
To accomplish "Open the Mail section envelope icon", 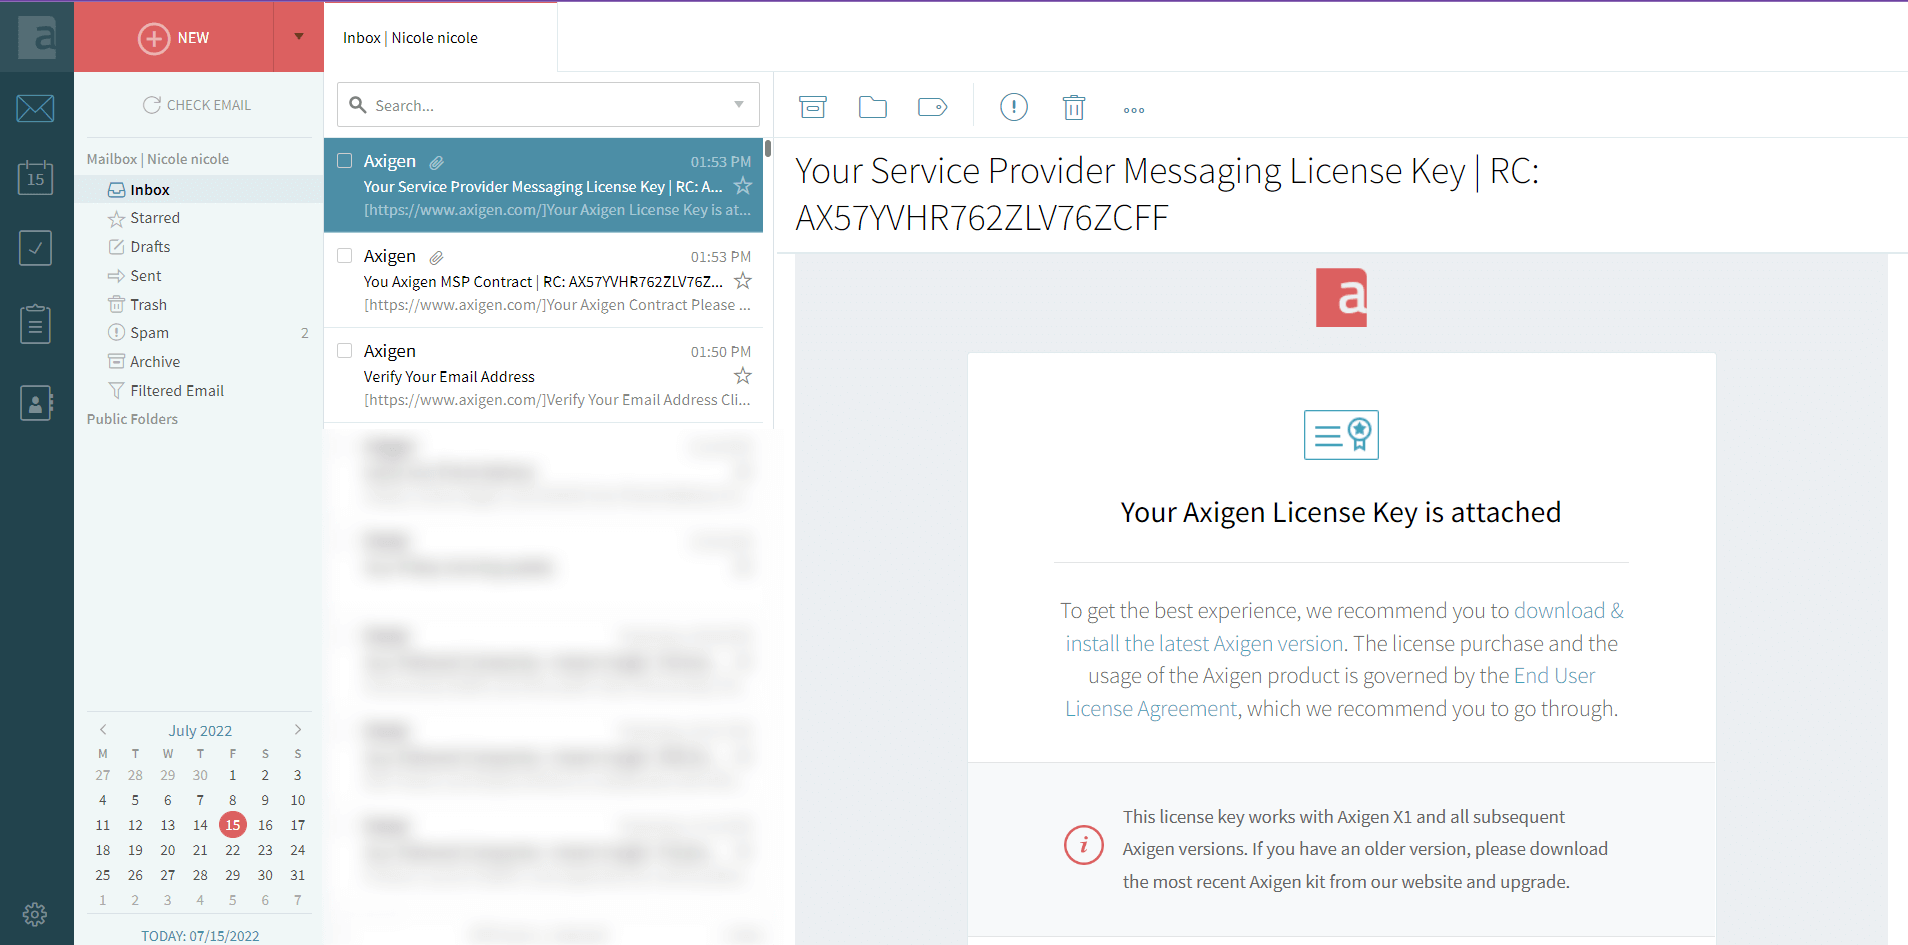I will click(x=35, y=108).
